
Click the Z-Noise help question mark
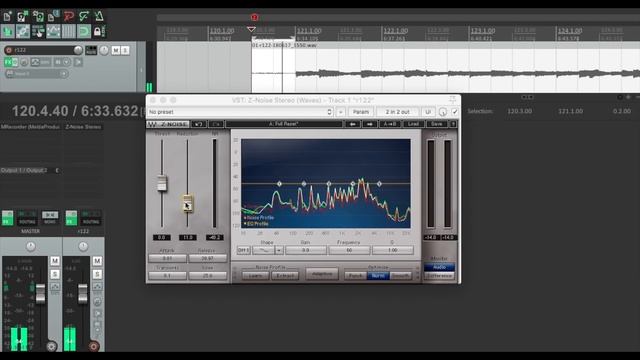coord(453,124)
